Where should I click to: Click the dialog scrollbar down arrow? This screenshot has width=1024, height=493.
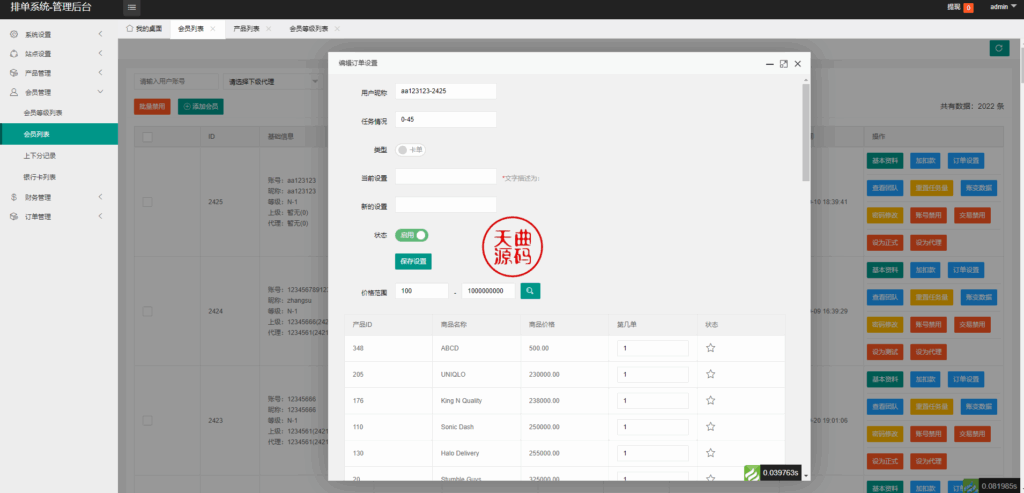pos(806,476)
